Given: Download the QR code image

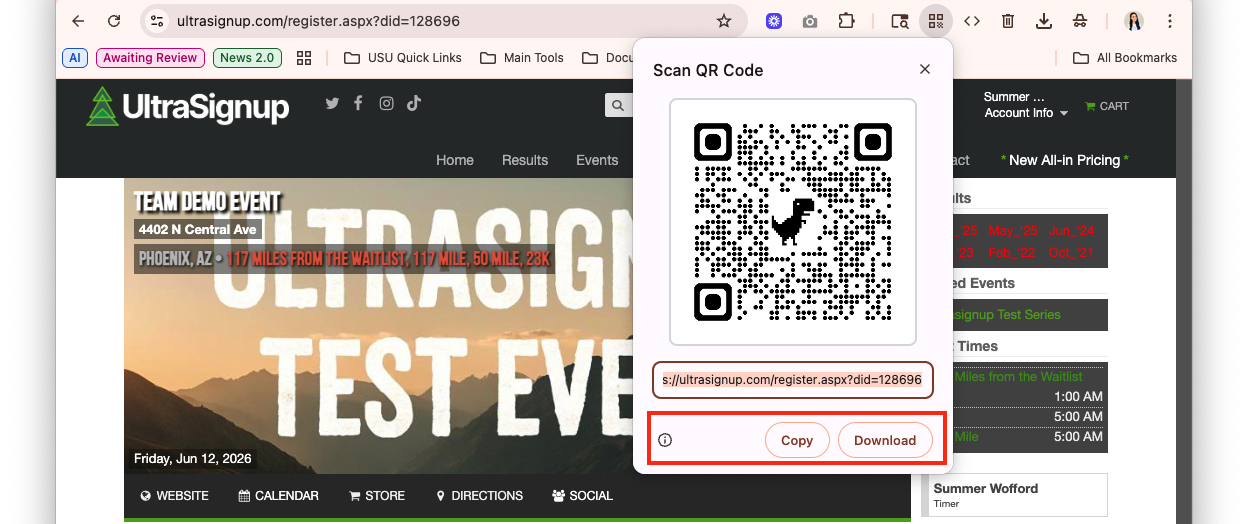Looking at the screenshot, I should click(885, 440).
